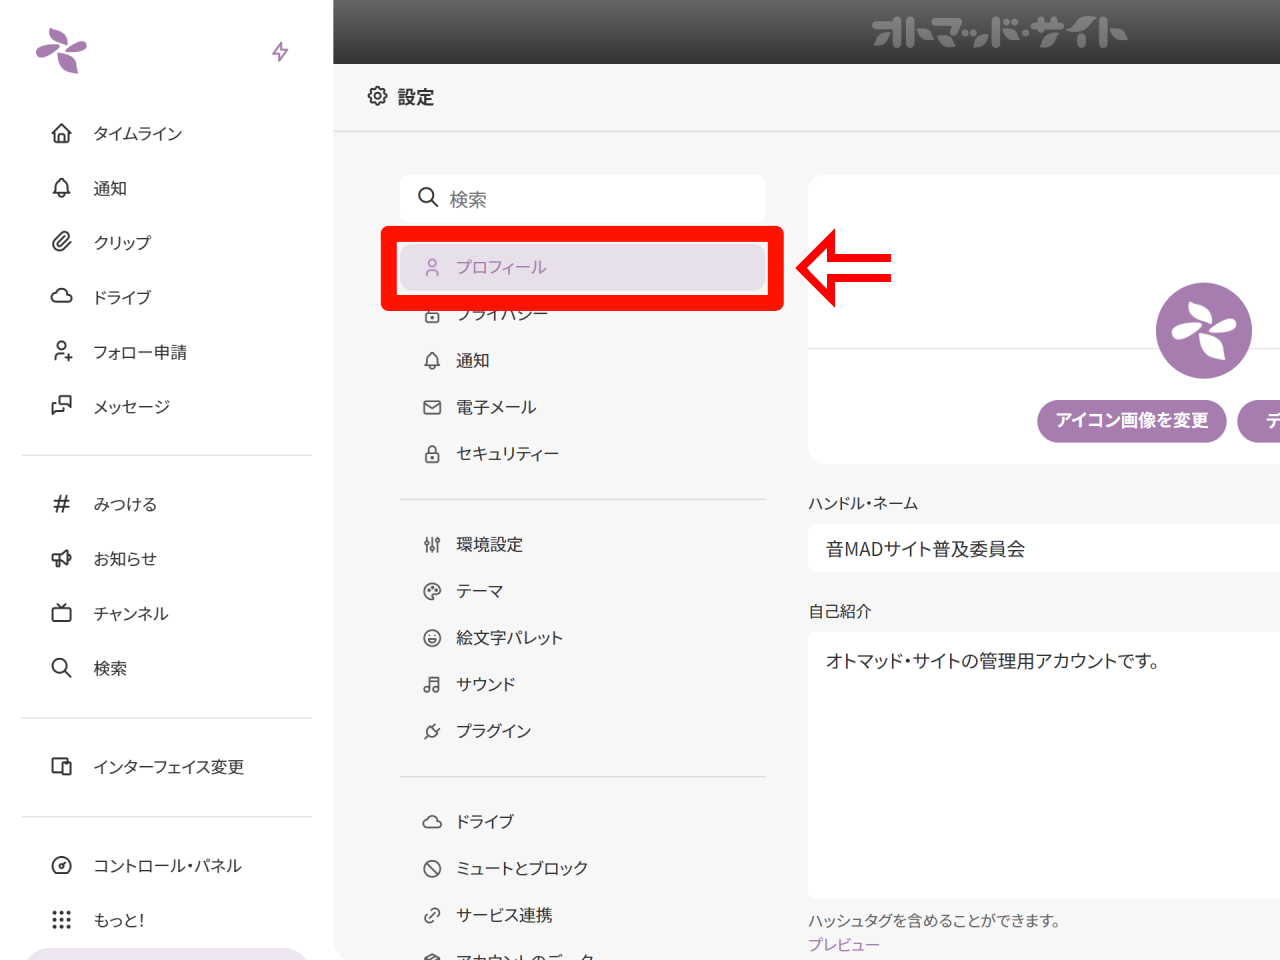Click the Misskey logo at top left
The image size is (1280, 960).
click(62, 50)
